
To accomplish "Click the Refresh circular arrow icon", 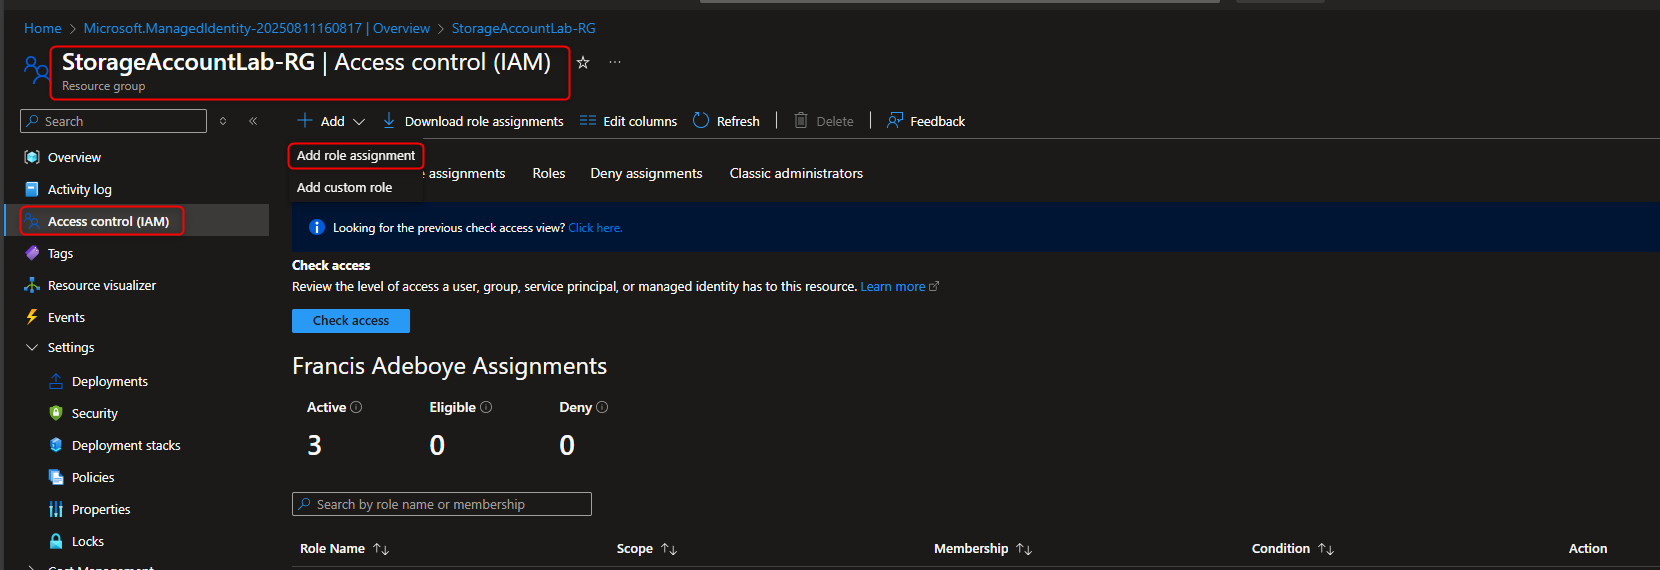I will (701, 121).
